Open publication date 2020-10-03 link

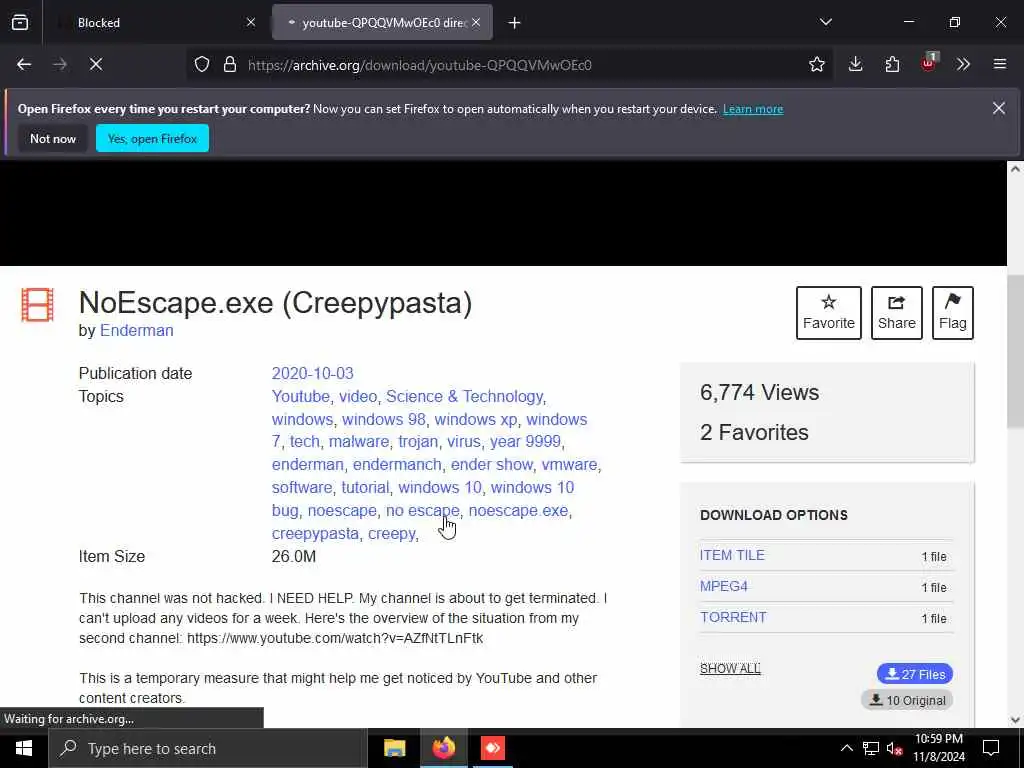point(312,374)
